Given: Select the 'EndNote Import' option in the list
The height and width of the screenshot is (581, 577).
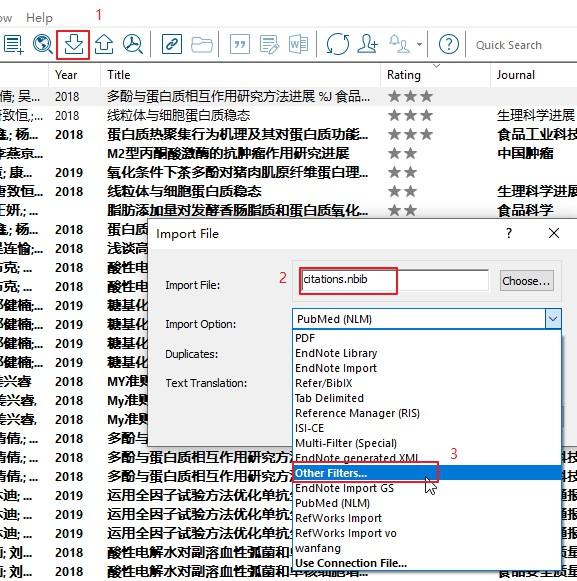Looking at the screenshot, I should coord(427,368).
